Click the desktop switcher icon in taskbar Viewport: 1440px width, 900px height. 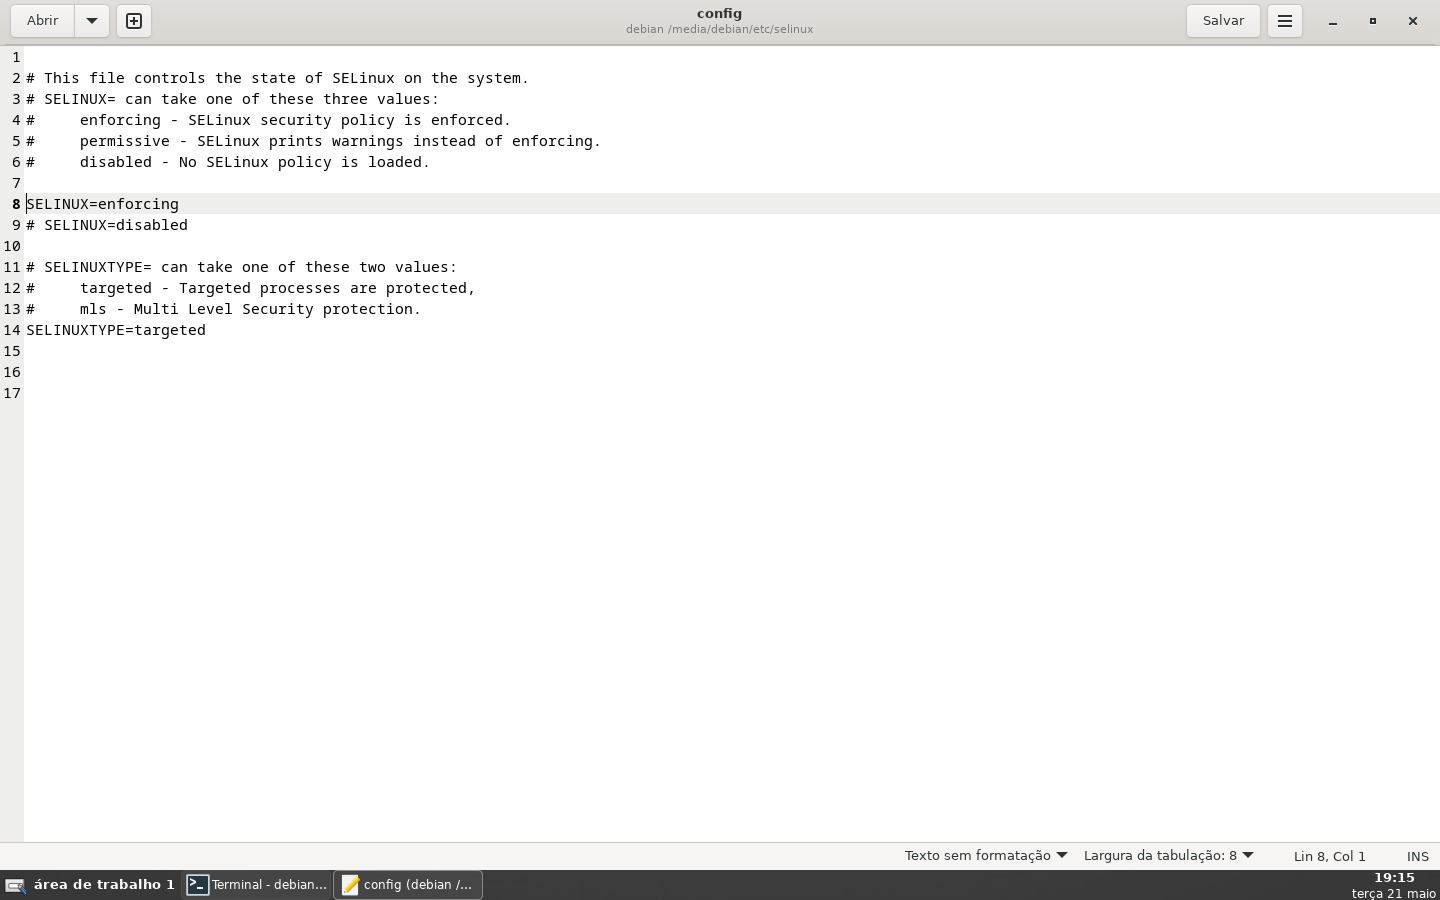pos(15,886)
